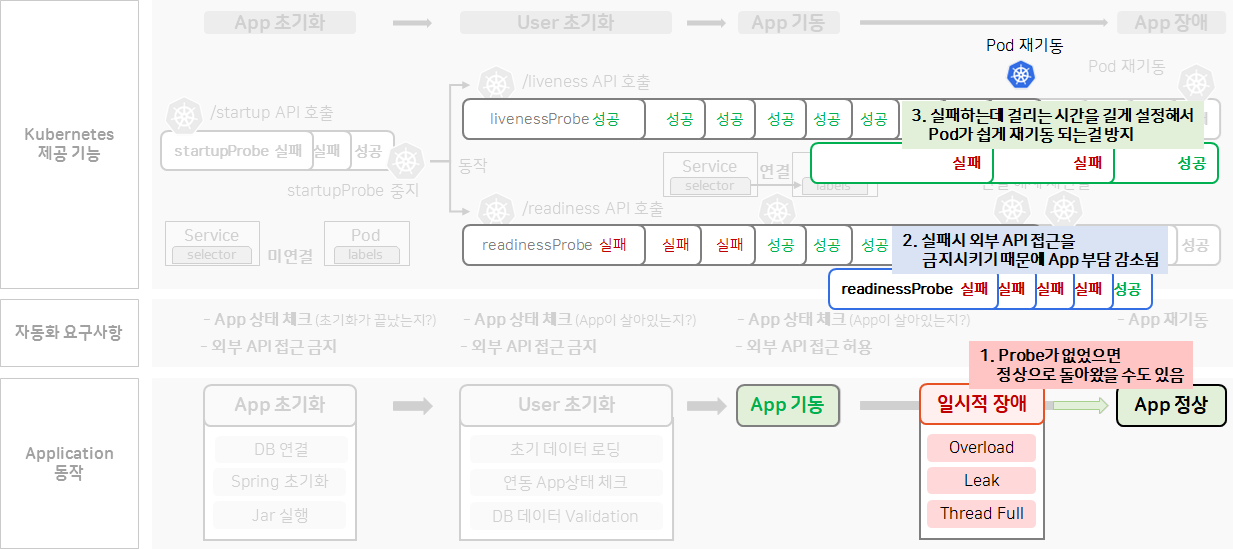Click the /readiness API 호출 label
Screen dimensions: 1233x549
tap(593, 209)
